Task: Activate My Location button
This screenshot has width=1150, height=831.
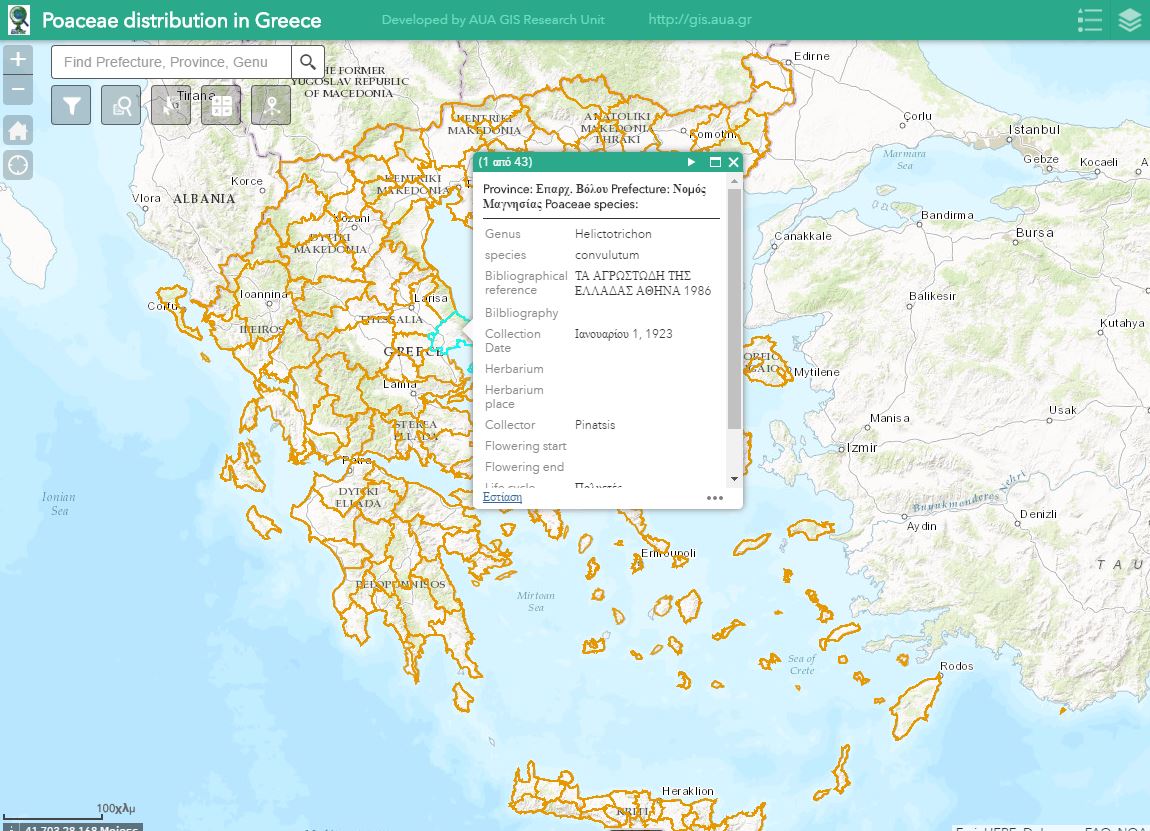Action: click(18, 165)
